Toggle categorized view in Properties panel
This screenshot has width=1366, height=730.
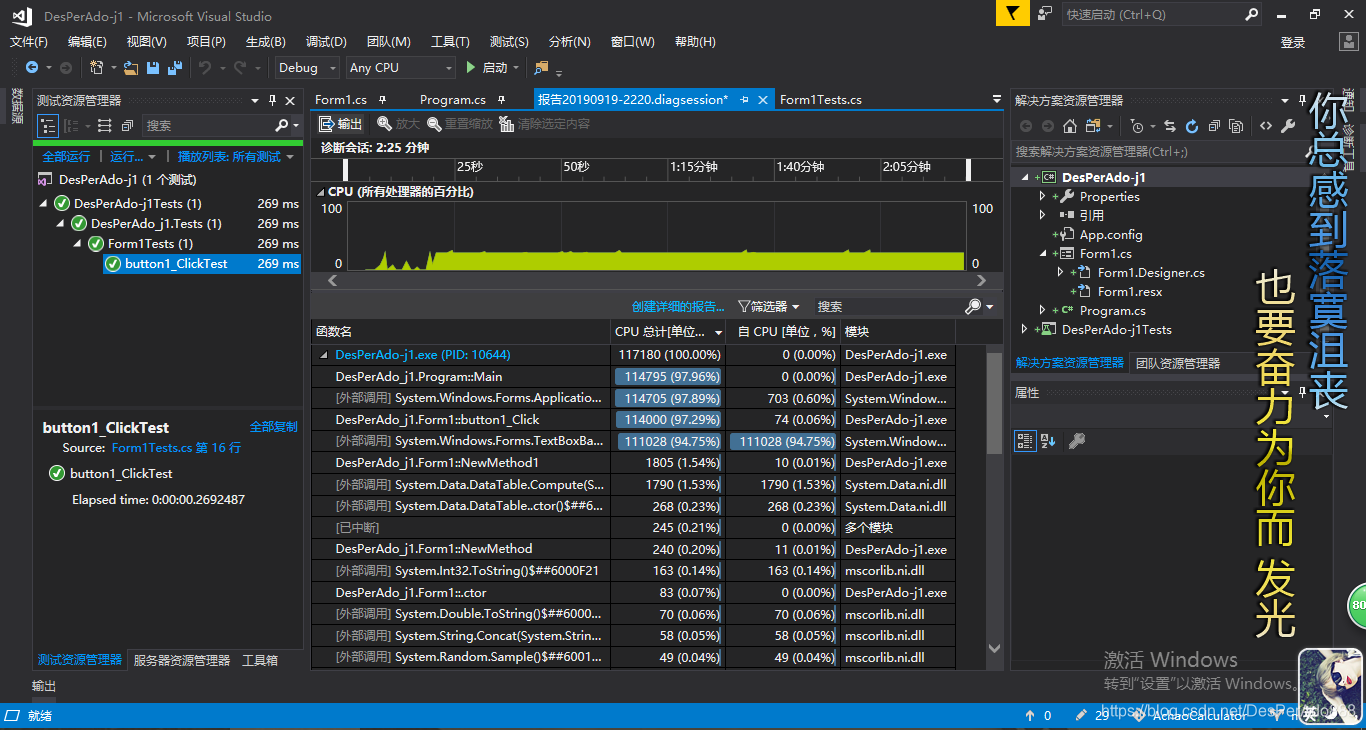[1025, 441]
